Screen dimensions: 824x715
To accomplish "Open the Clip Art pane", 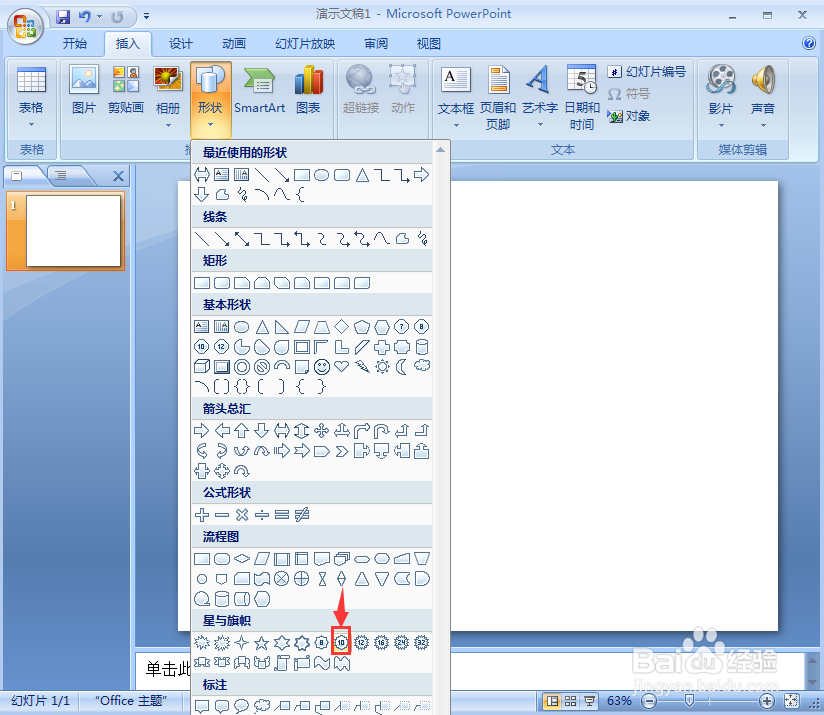I will click(126, 89).
